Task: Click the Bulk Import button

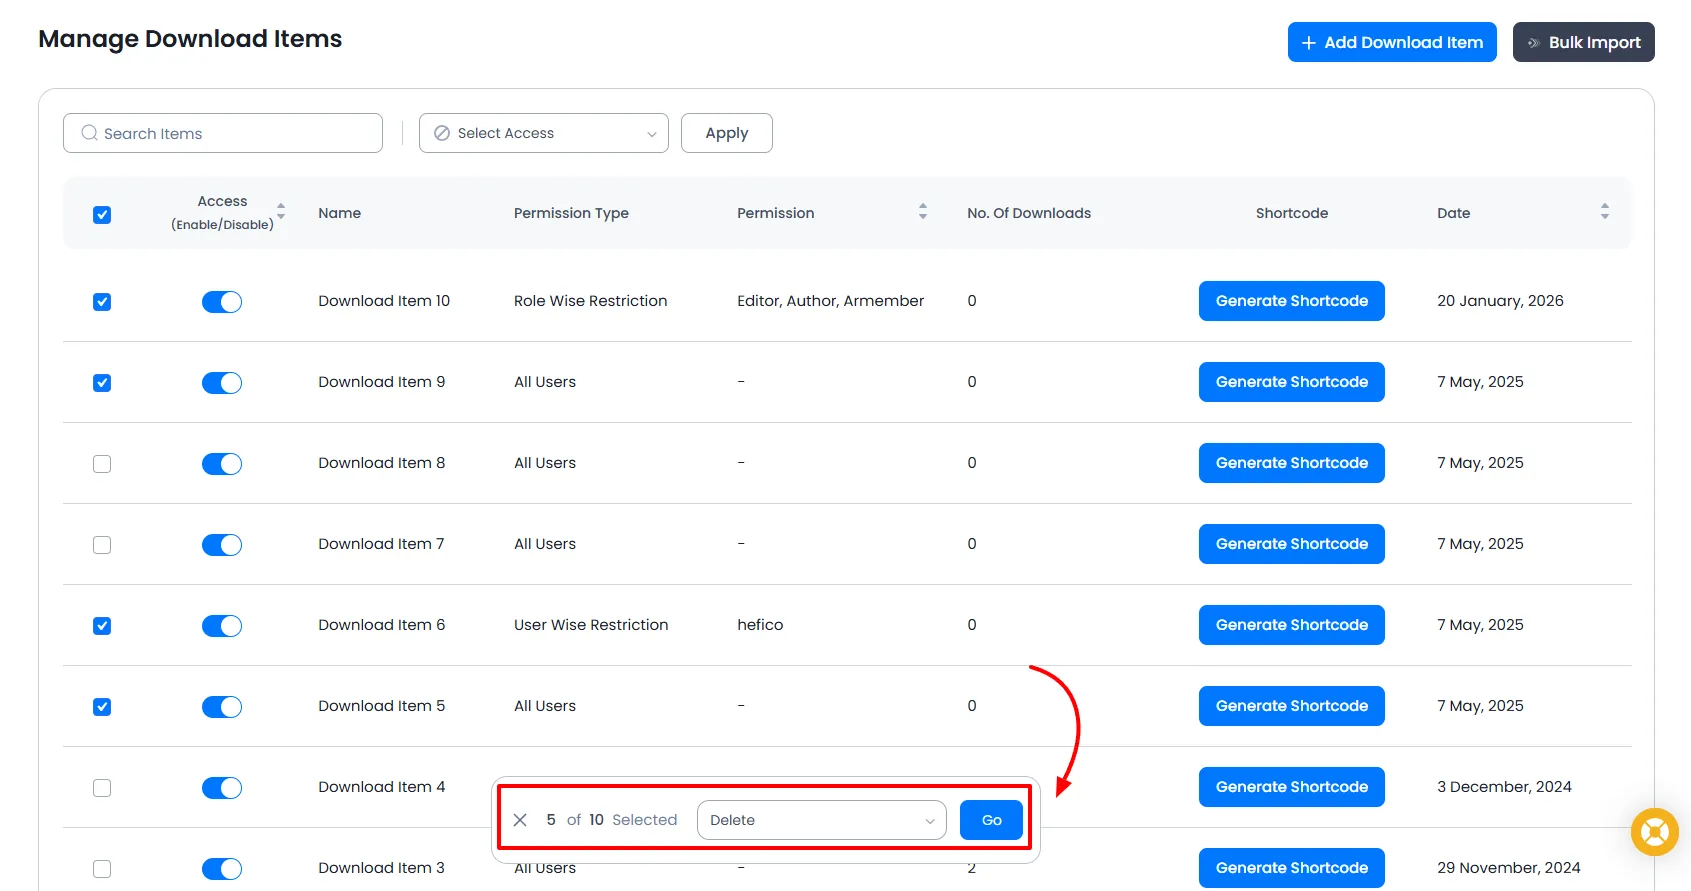Action: 1584,42
